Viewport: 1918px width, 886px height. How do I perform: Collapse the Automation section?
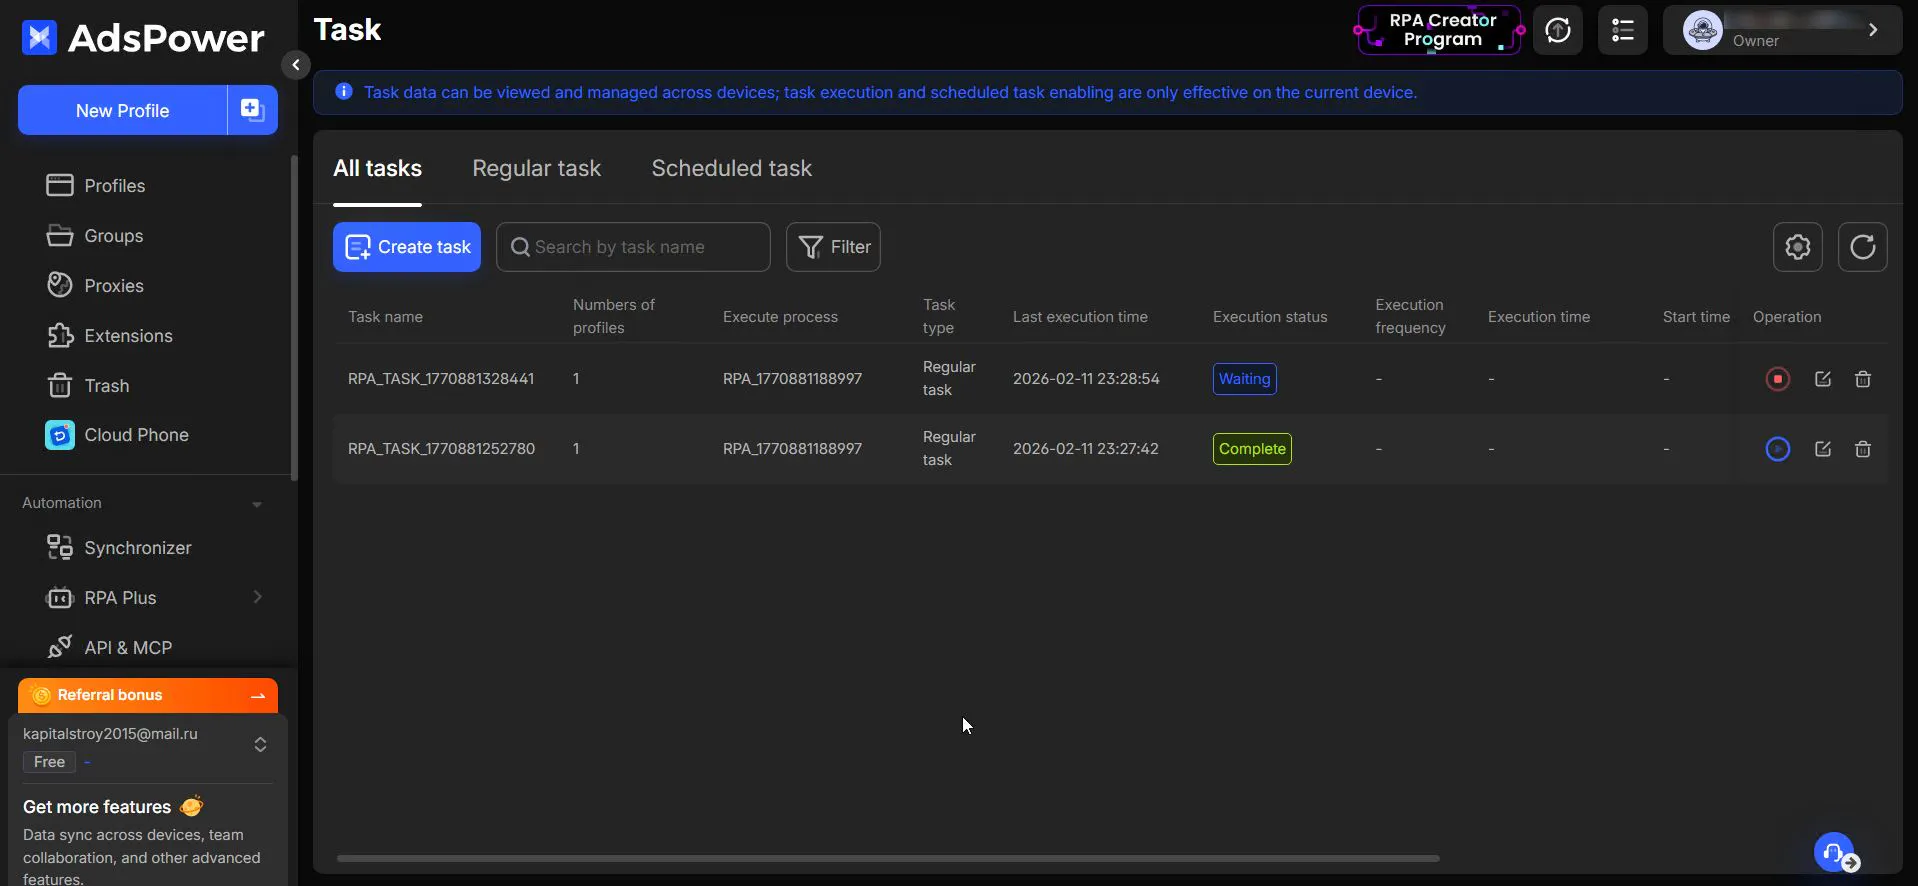[x=257, y=504]
